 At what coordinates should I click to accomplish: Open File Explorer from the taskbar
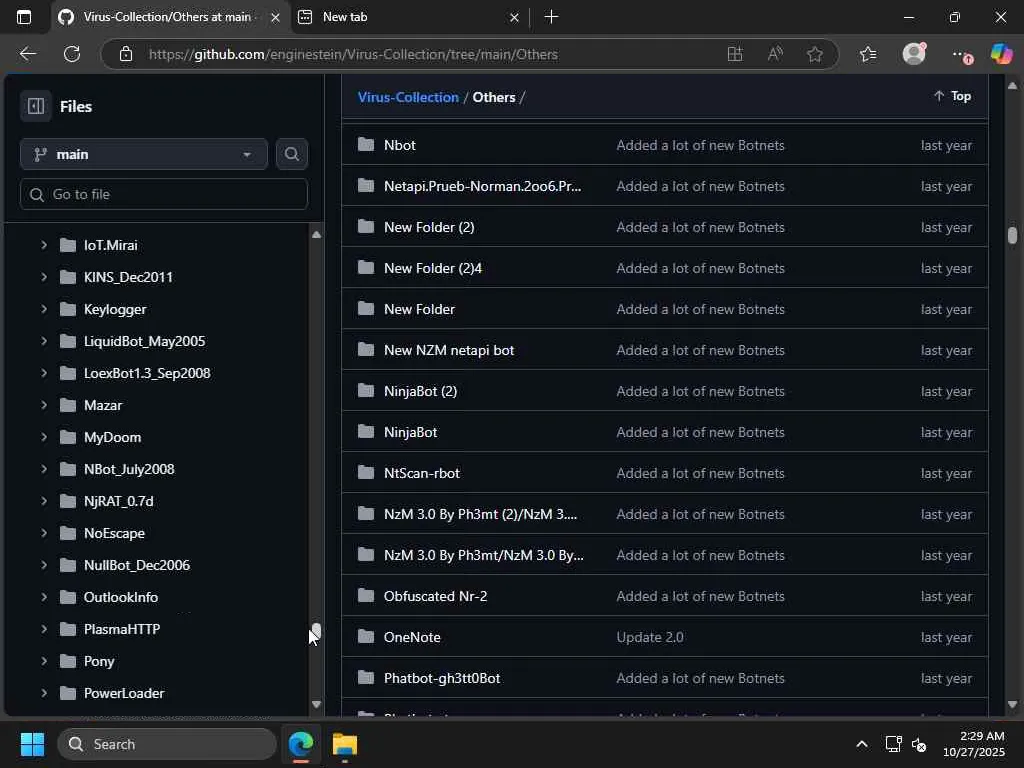pyautogui.click(x=345, y=744)
